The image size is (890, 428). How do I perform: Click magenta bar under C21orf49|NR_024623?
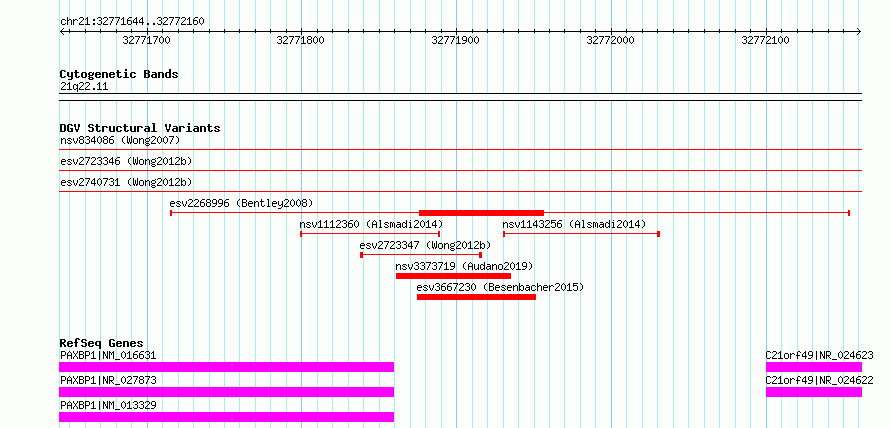click(x=814, y=367)
